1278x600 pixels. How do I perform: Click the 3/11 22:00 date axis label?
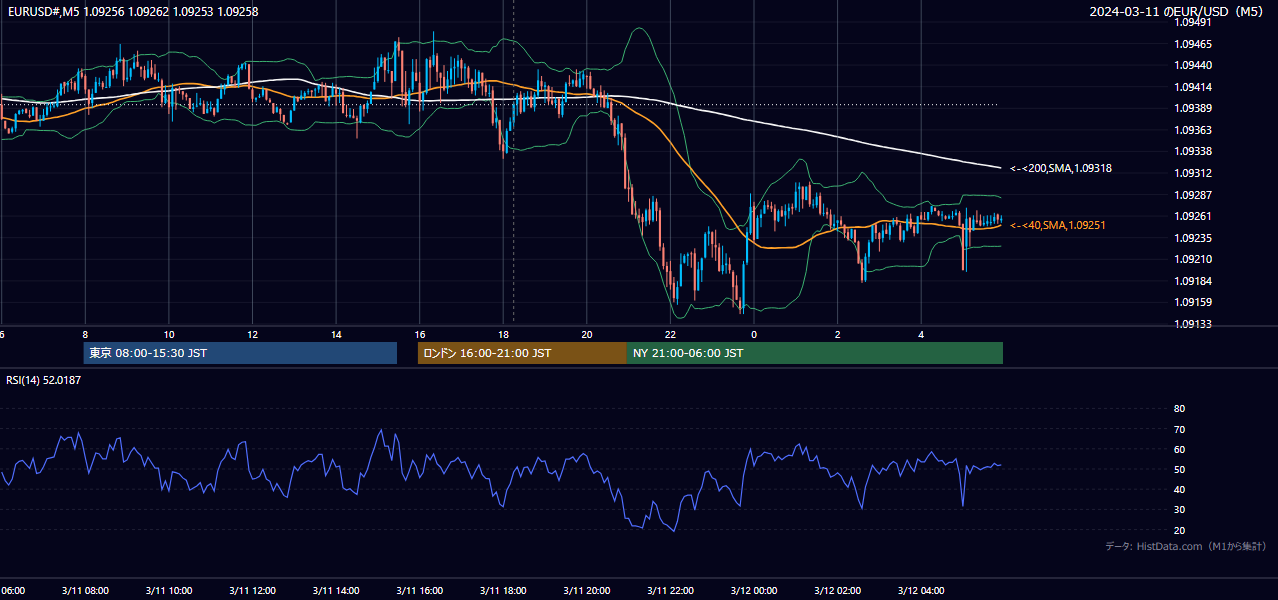tap(671, 591)
